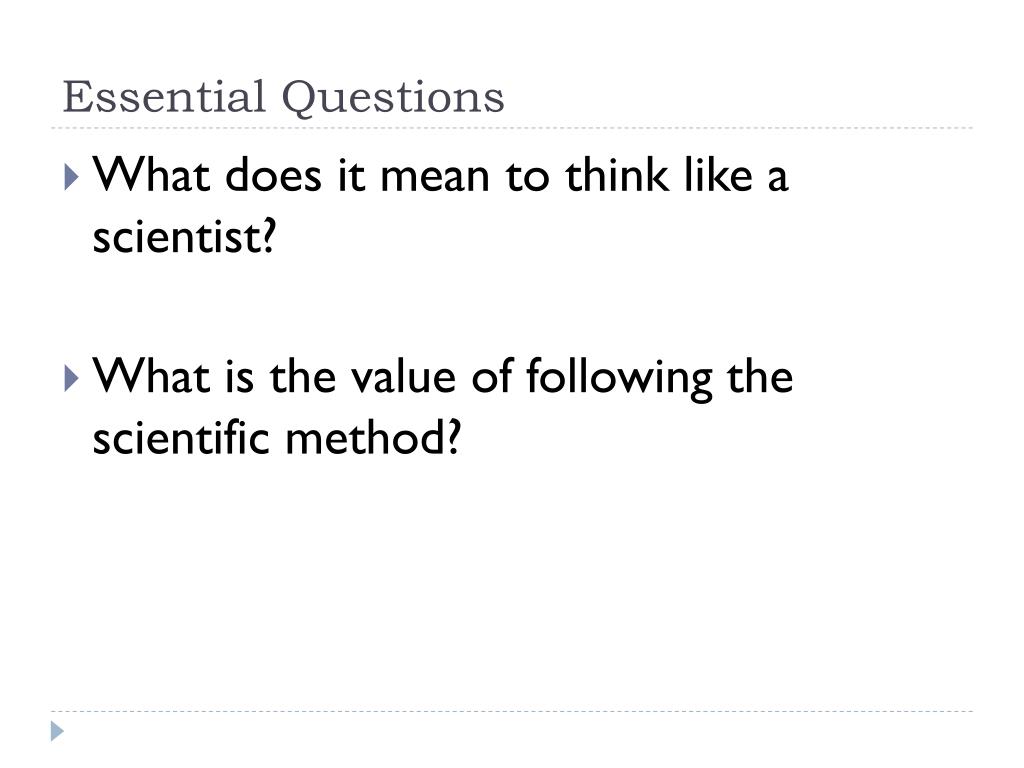This screenshot has width=1024, height=768.
Task: Click the word 'scientist?' in the first bullet
Action: tap(185, 236)
